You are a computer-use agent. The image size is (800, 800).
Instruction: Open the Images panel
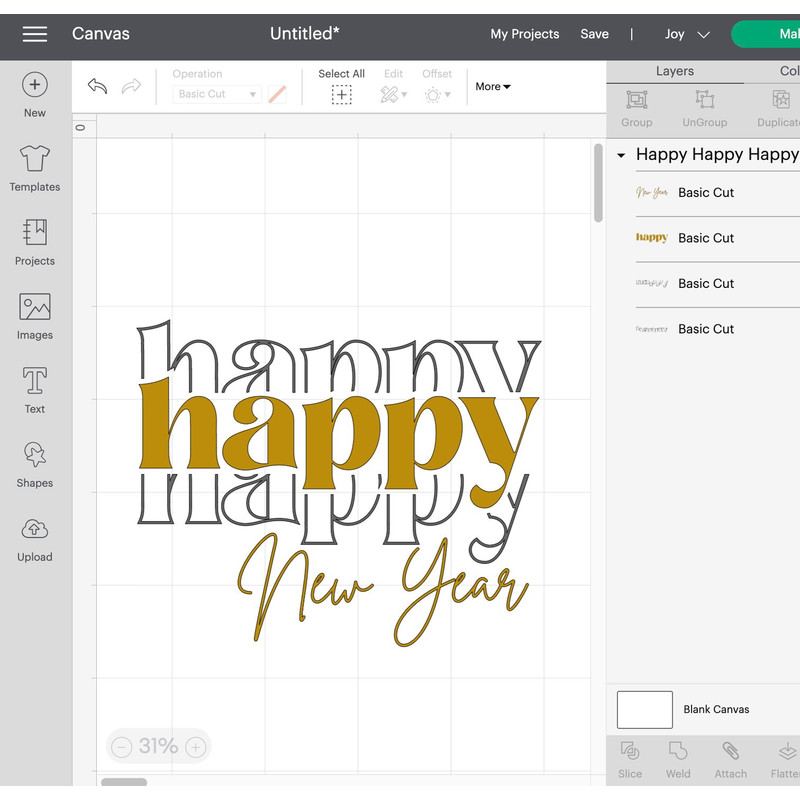point(34,316)
